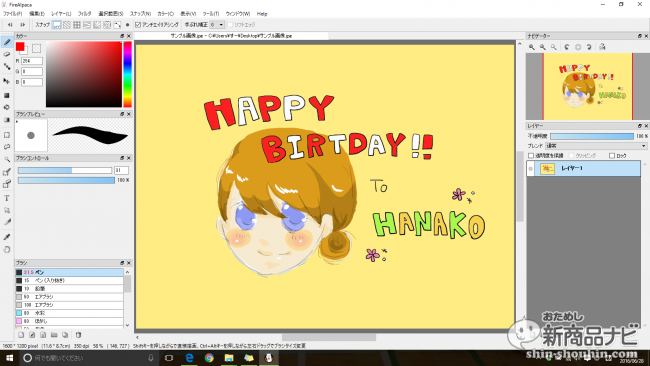This screenshot has width=650, height=366.
Task: Select the Gradient tool
Action: tap(7, 120)
